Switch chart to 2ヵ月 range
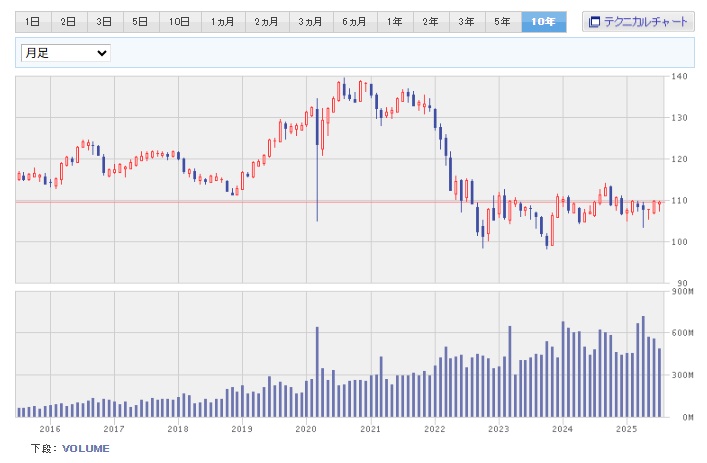 (267, 22)
